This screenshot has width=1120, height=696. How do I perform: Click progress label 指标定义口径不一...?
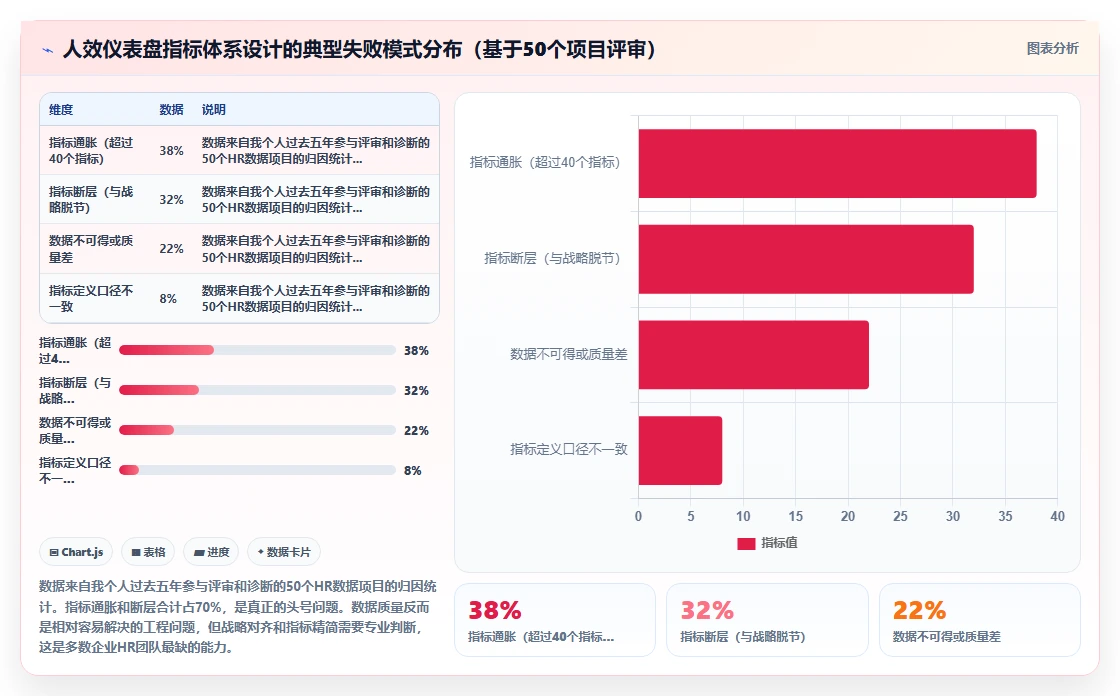click(x=75, y=471)
